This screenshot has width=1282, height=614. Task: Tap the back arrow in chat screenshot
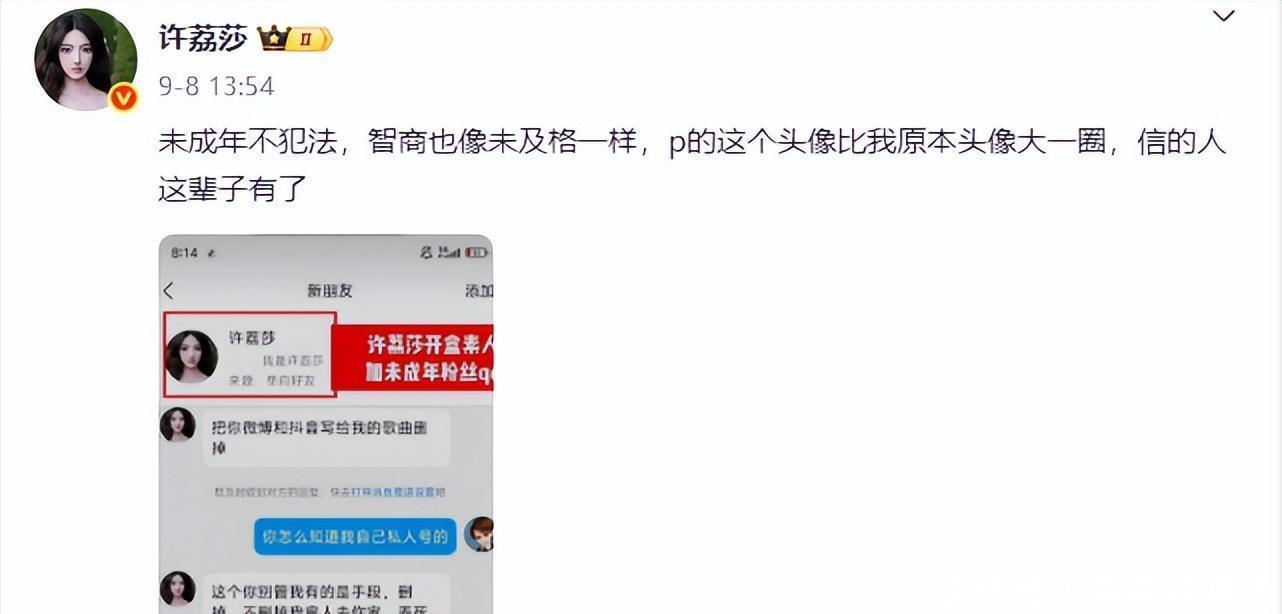[169, 291]
